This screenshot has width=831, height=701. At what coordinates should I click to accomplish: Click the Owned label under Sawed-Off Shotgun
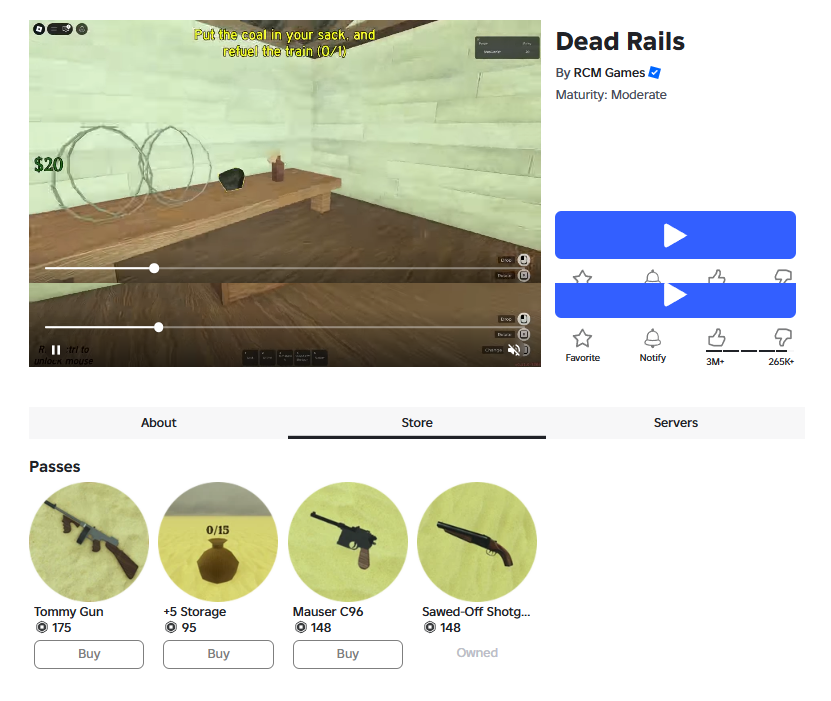(x=477, y=653)
